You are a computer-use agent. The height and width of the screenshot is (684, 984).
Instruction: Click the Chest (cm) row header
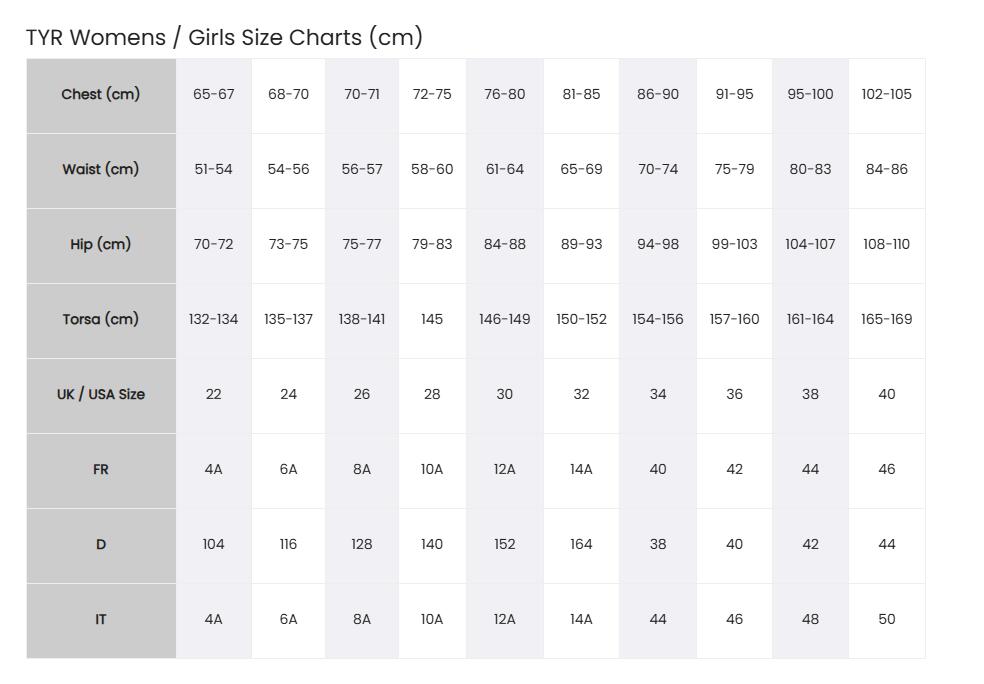point(101,95)
